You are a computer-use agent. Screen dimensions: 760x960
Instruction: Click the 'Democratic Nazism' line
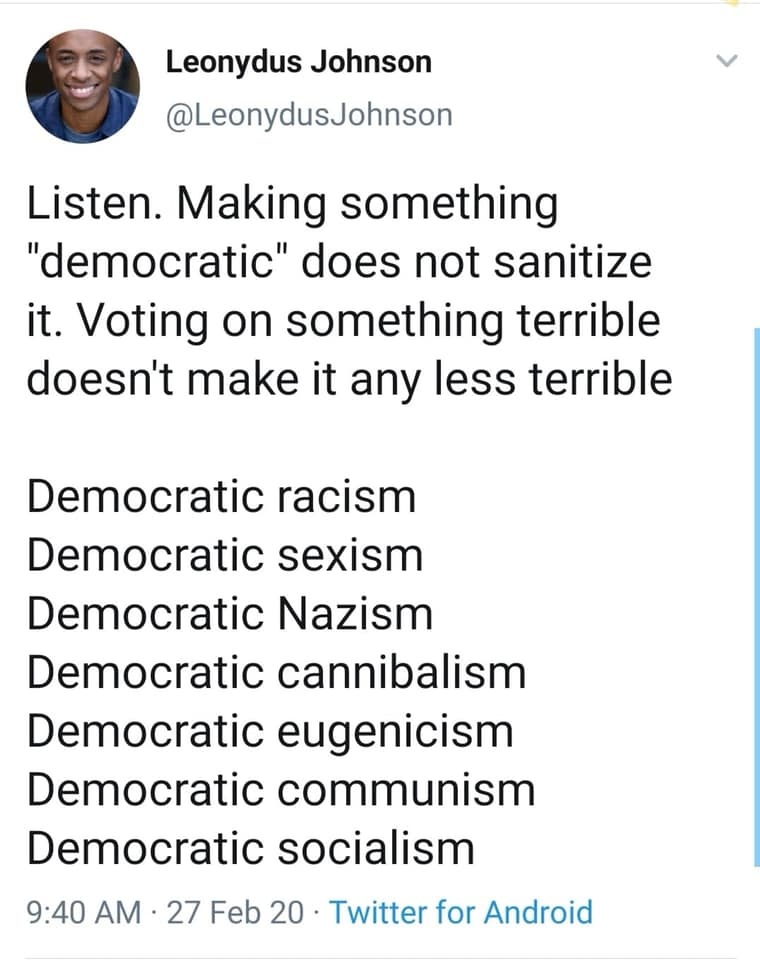230,613
